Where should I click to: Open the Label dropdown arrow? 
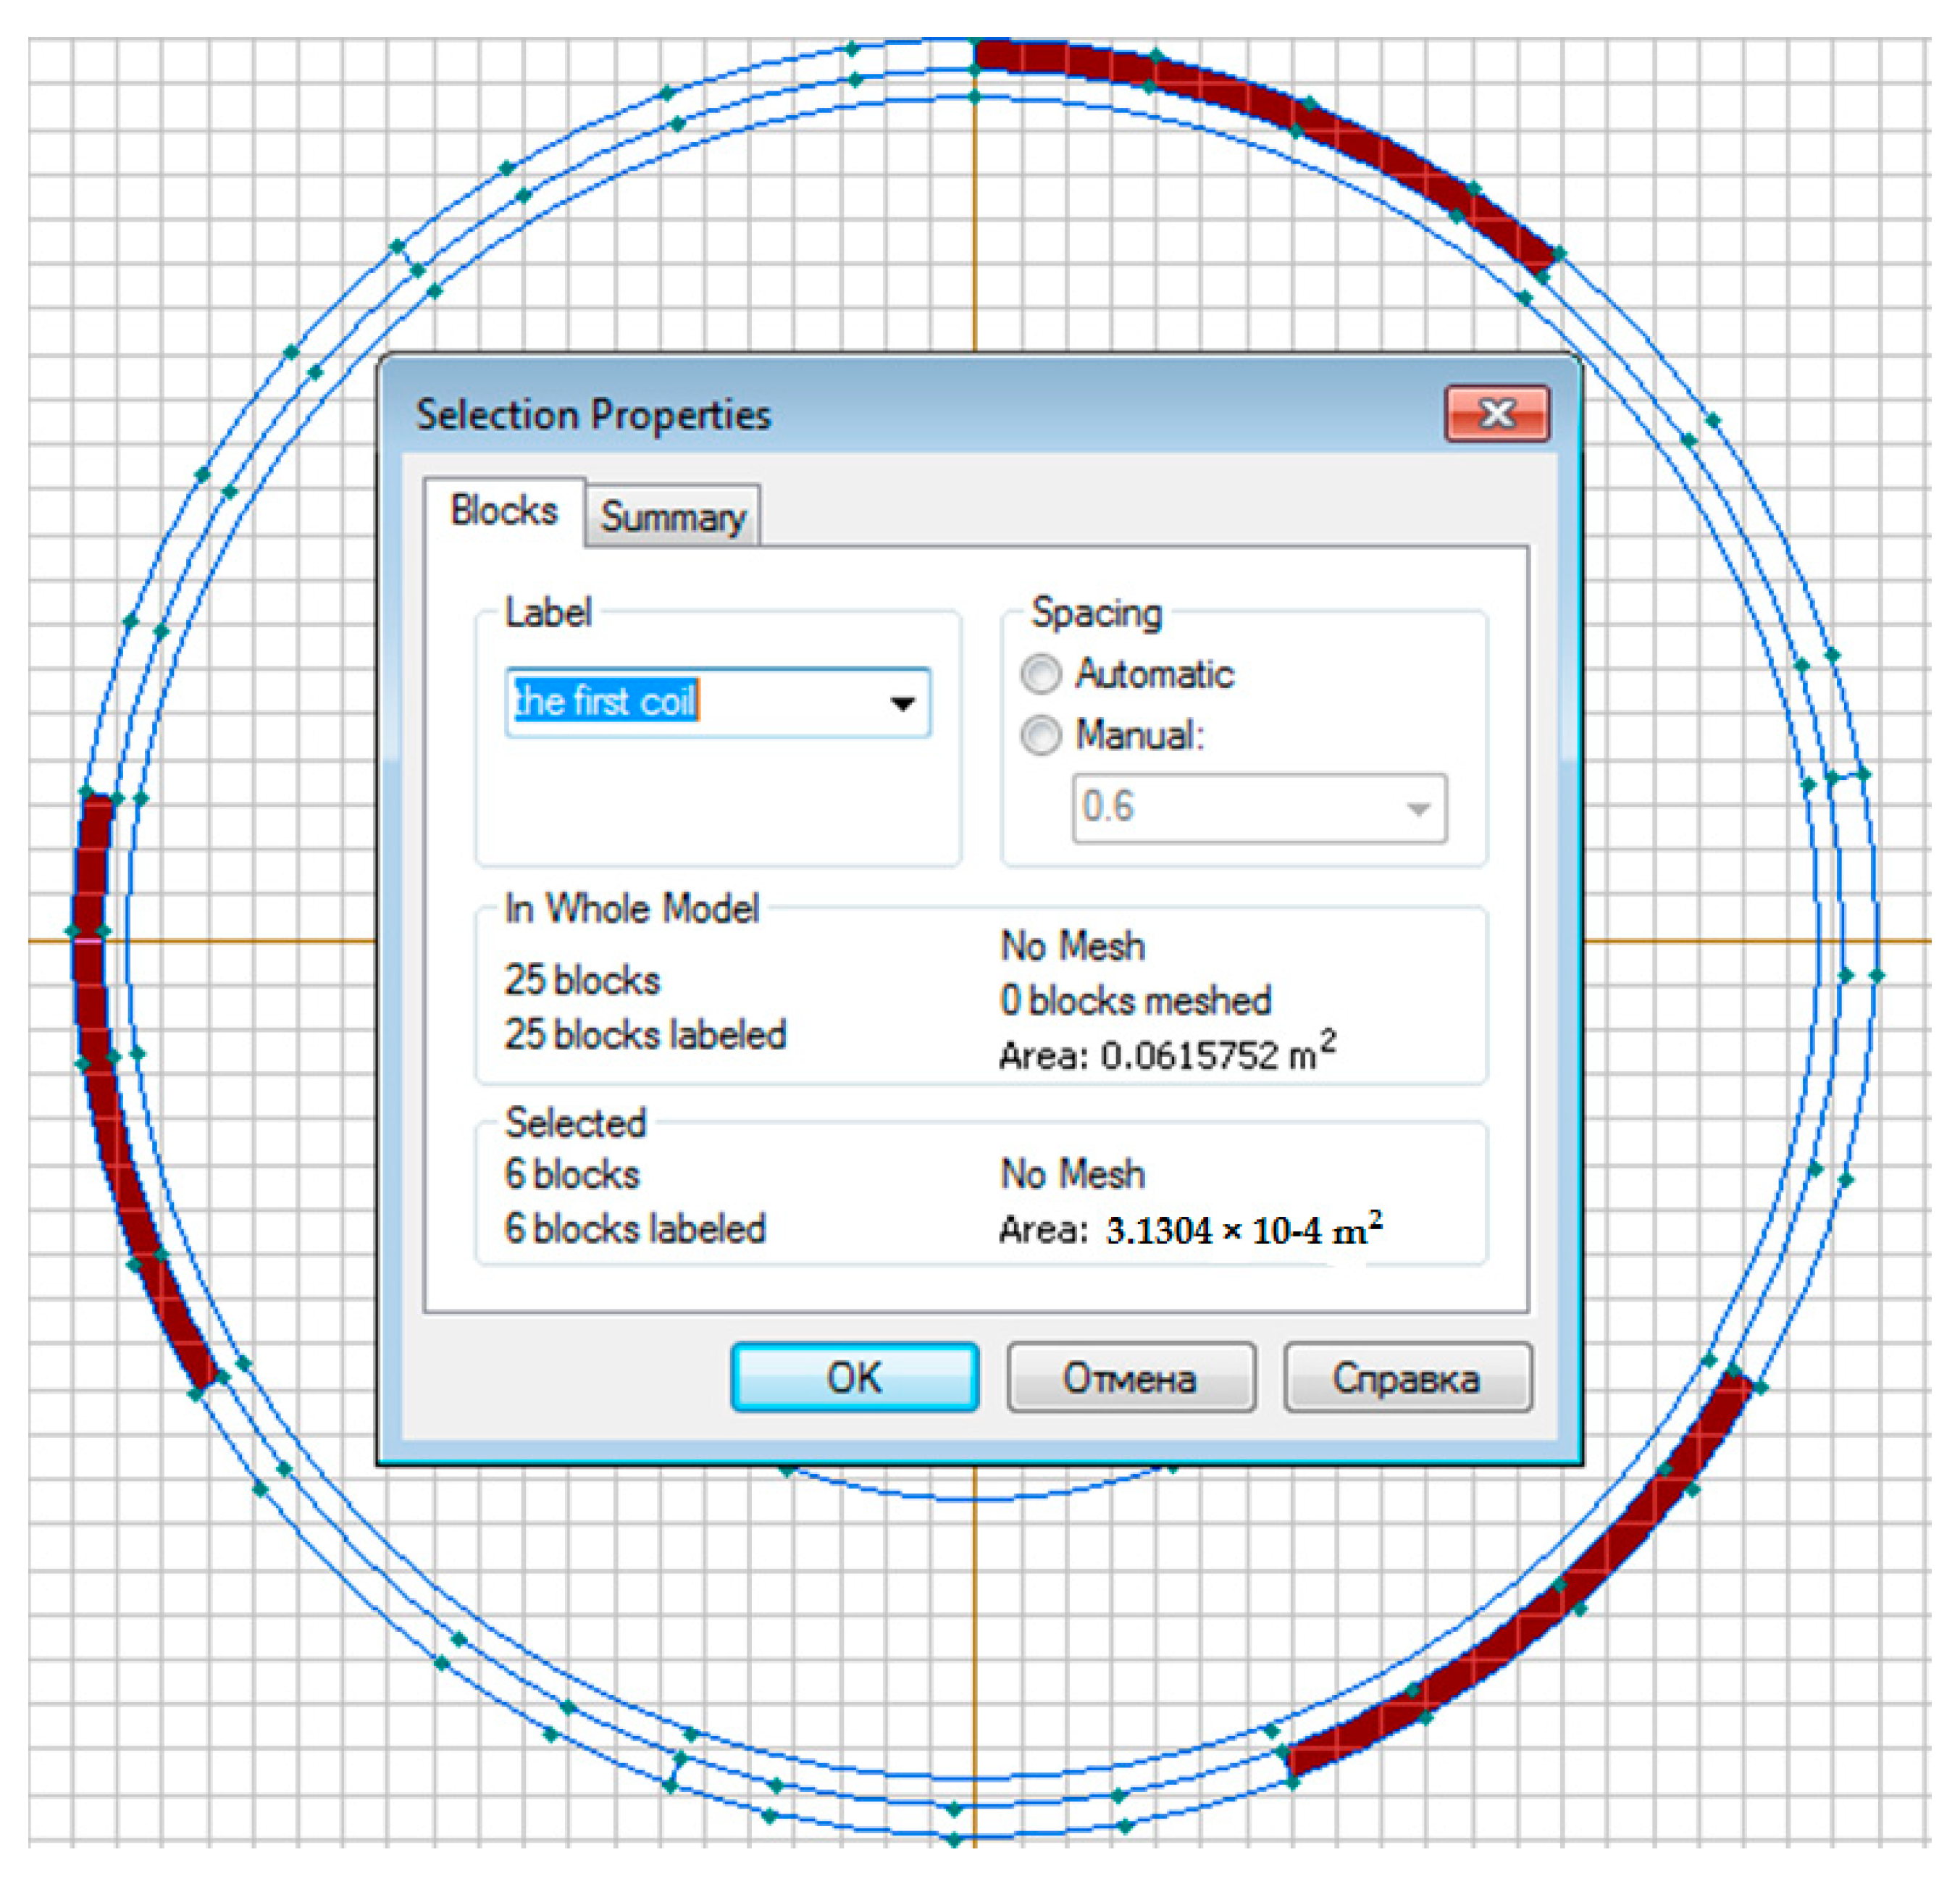[902, 703]
